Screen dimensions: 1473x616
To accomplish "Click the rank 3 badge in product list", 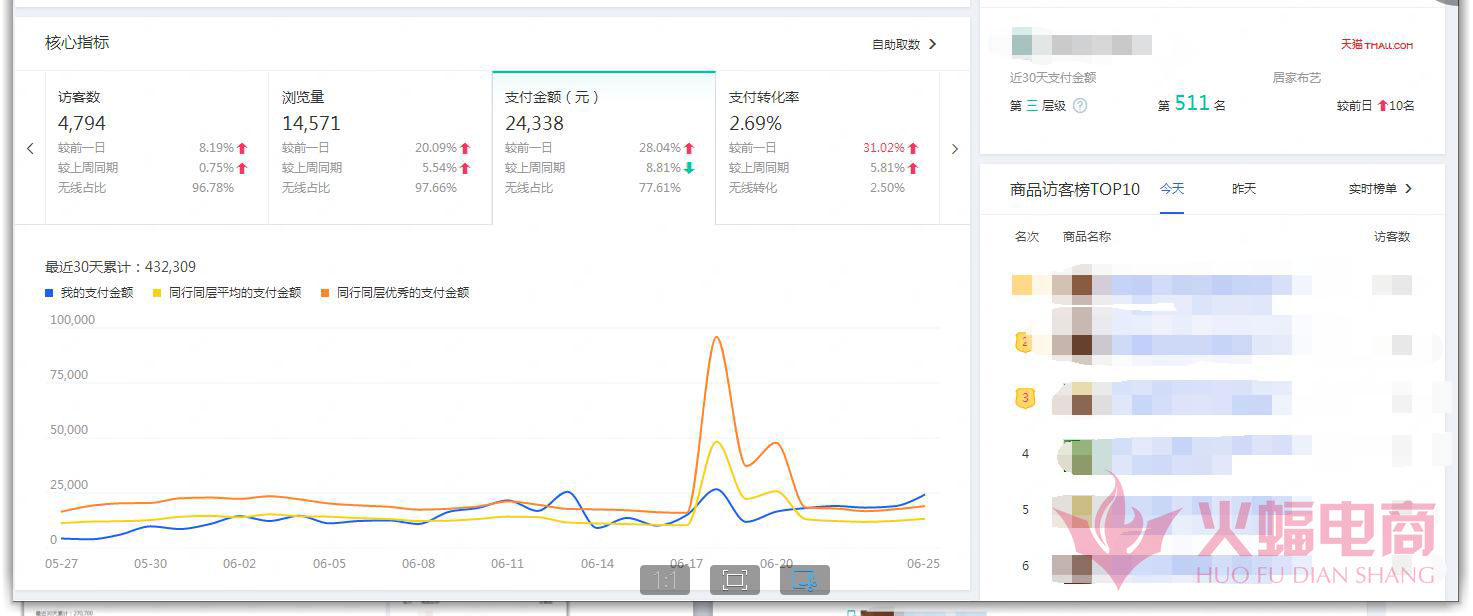I will [x=1024, y=398].
